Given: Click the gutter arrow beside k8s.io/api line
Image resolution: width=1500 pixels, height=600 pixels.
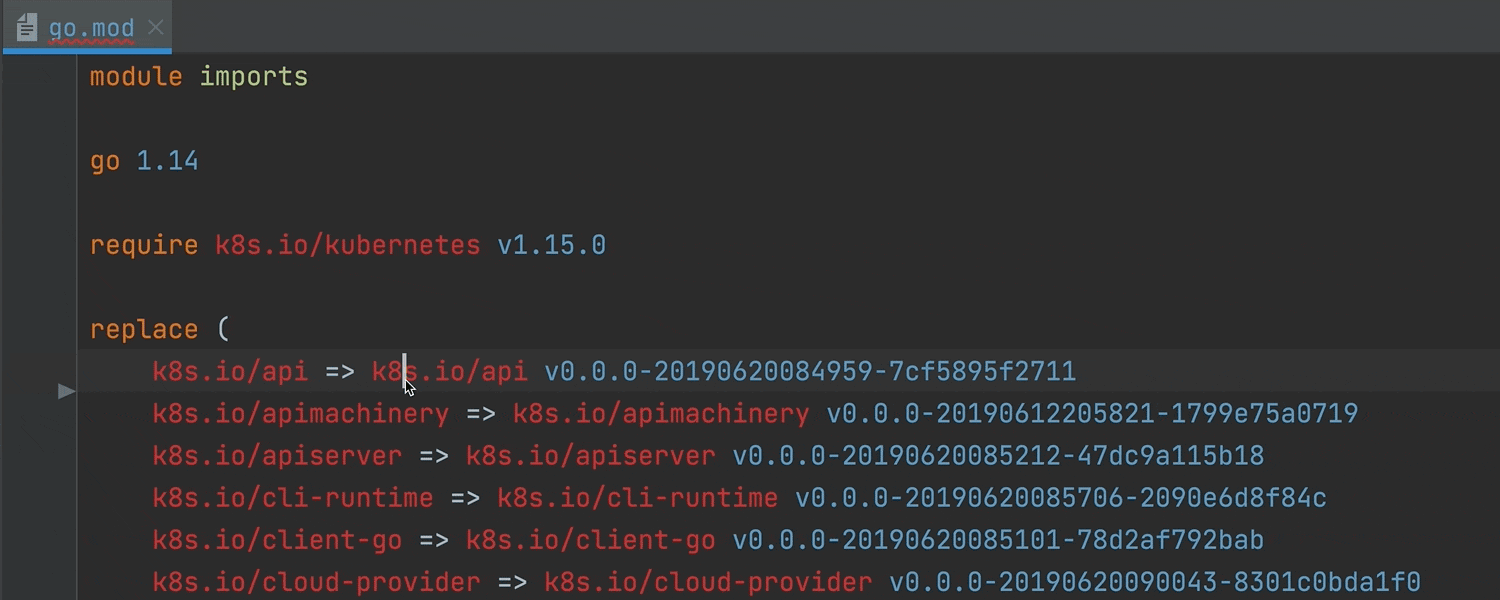Looking at the screenshot, I should [66, 391].
